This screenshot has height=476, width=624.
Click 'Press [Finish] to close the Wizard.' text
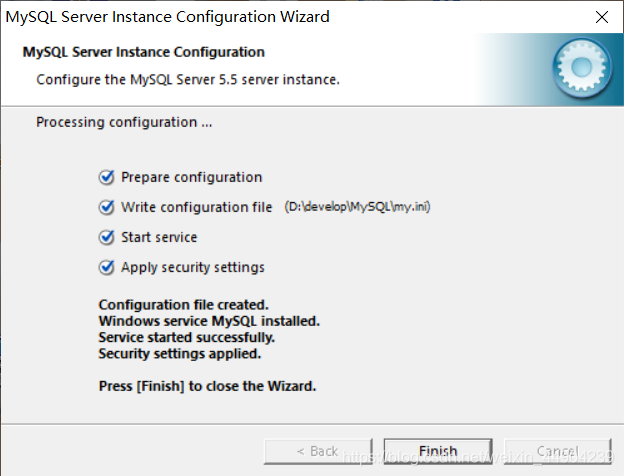207,386
